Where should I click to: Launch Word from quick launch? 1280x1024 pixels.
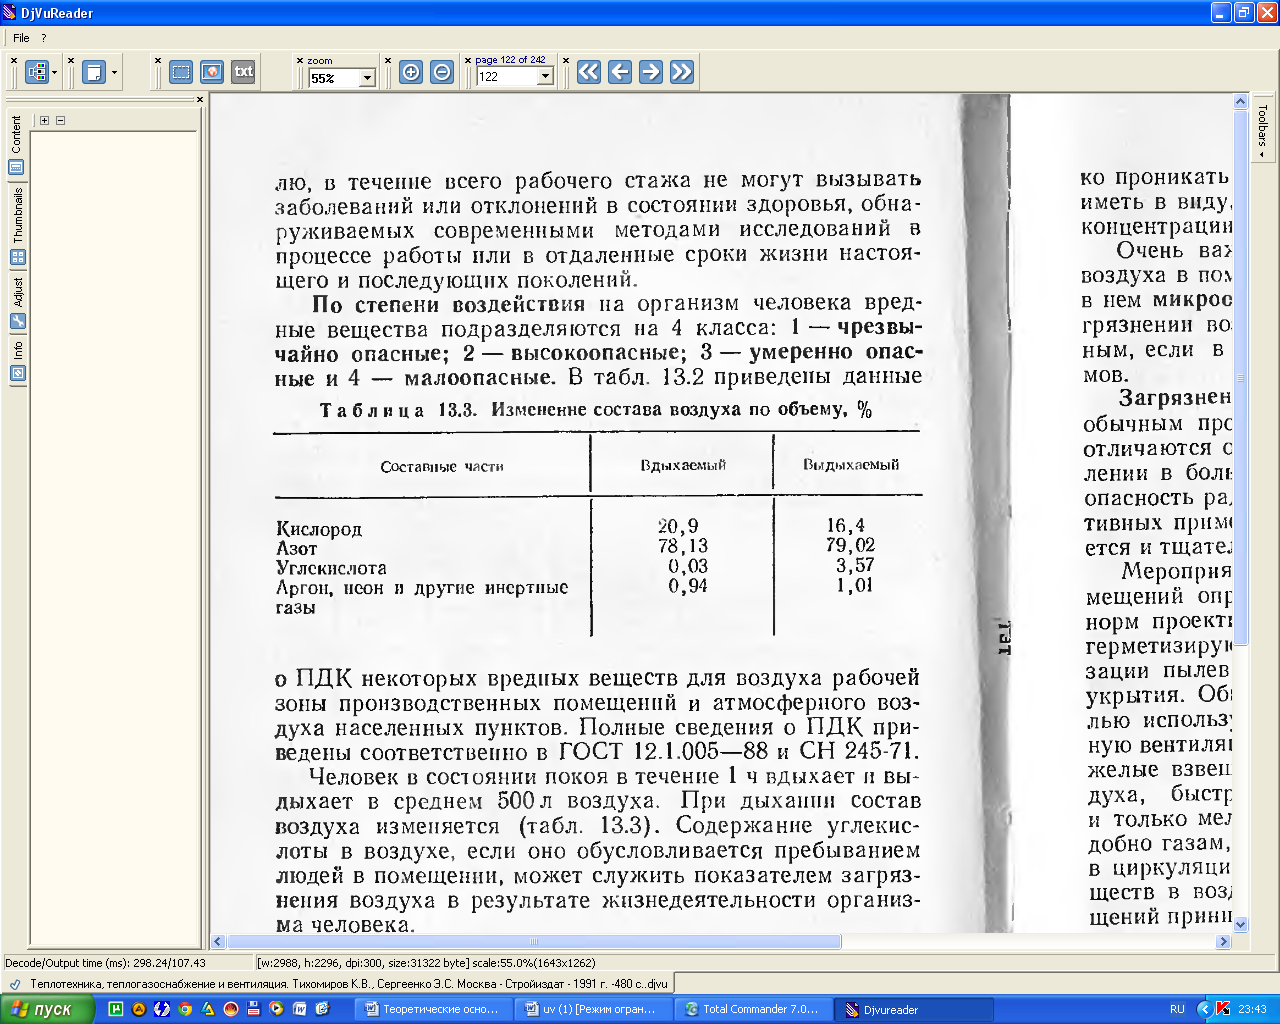[x=300, y=1009]
